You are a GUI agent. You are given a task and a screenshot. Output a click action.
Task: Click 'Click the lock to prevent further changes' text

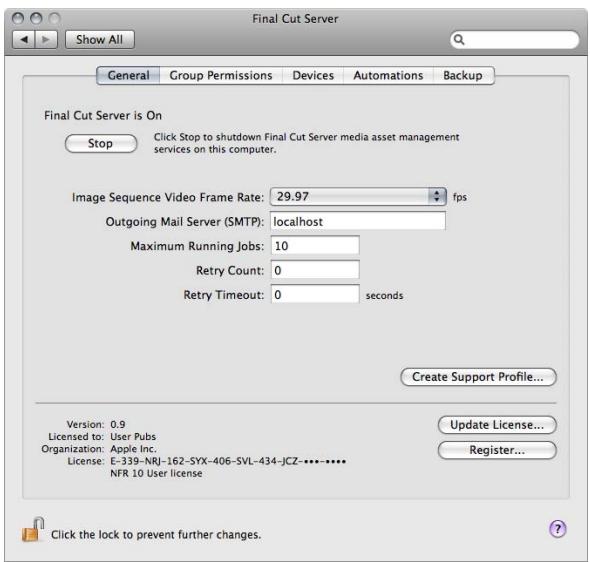pos(156,535)
